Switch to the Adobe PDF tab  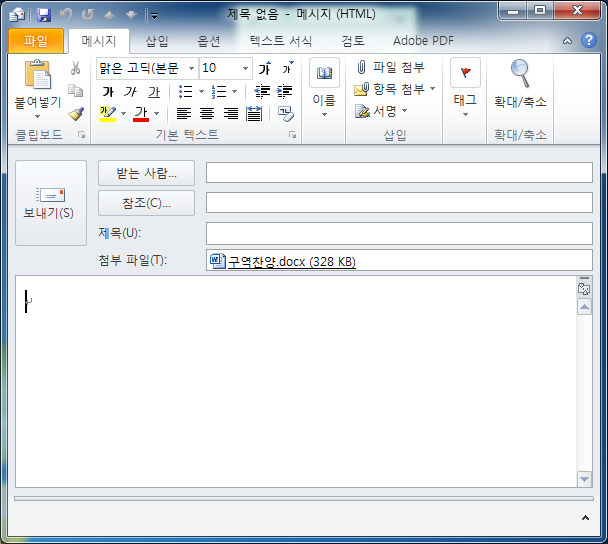coord(423,41)
